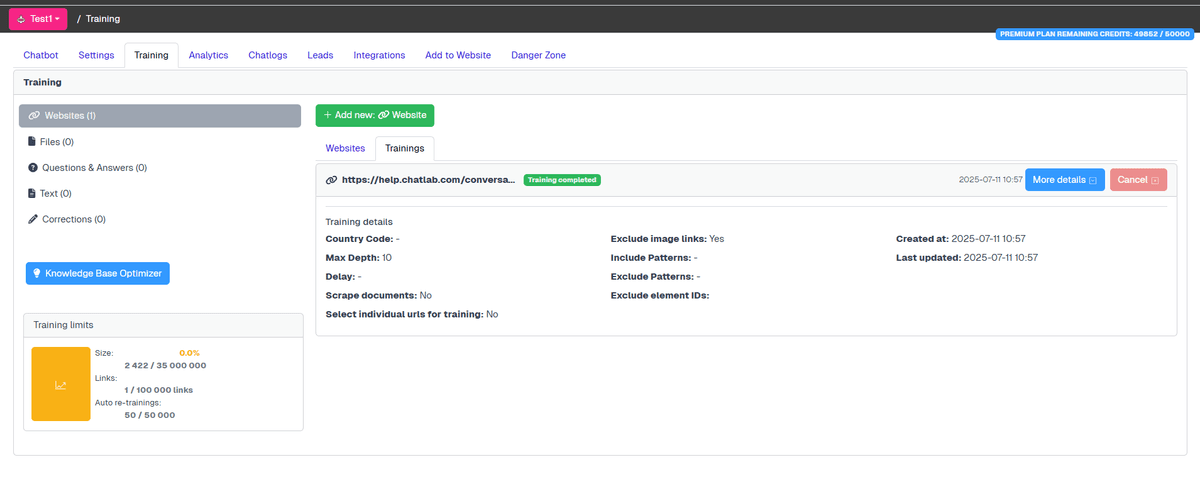The height and width of the screenshot is (477, 1200).
Task: Click the file icon beside Files (0)
Action: (x=32, y=142)
